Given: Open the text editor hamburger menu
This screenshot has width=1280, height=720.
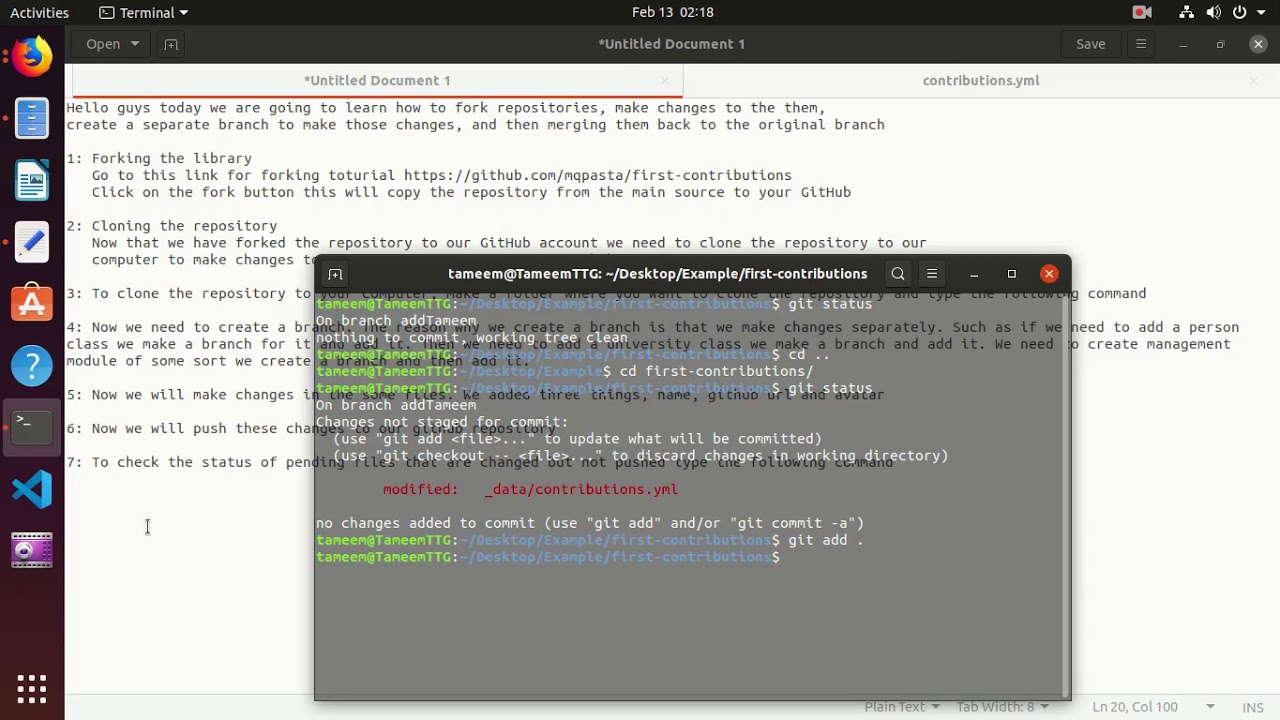Looking at the screenshot, I should pyautogui.click(x=1141, y=44).
